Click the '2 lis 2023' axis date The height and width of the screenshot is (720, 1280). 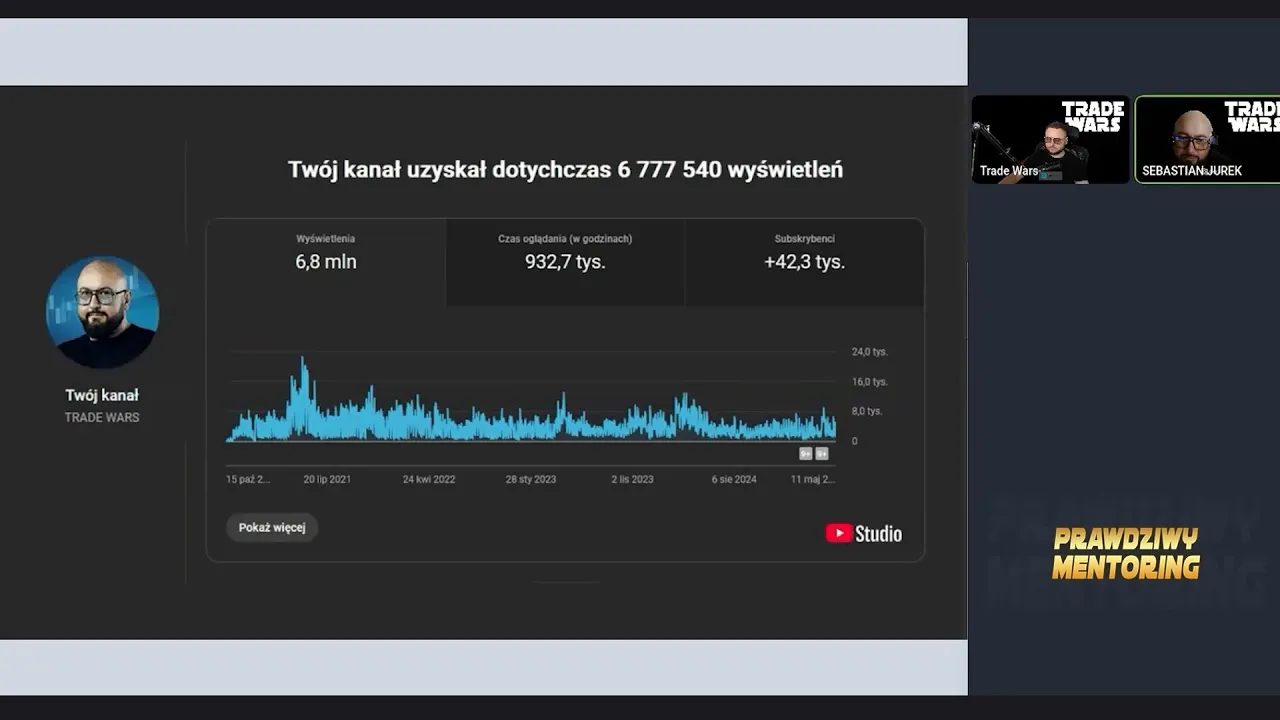(633, 479)
